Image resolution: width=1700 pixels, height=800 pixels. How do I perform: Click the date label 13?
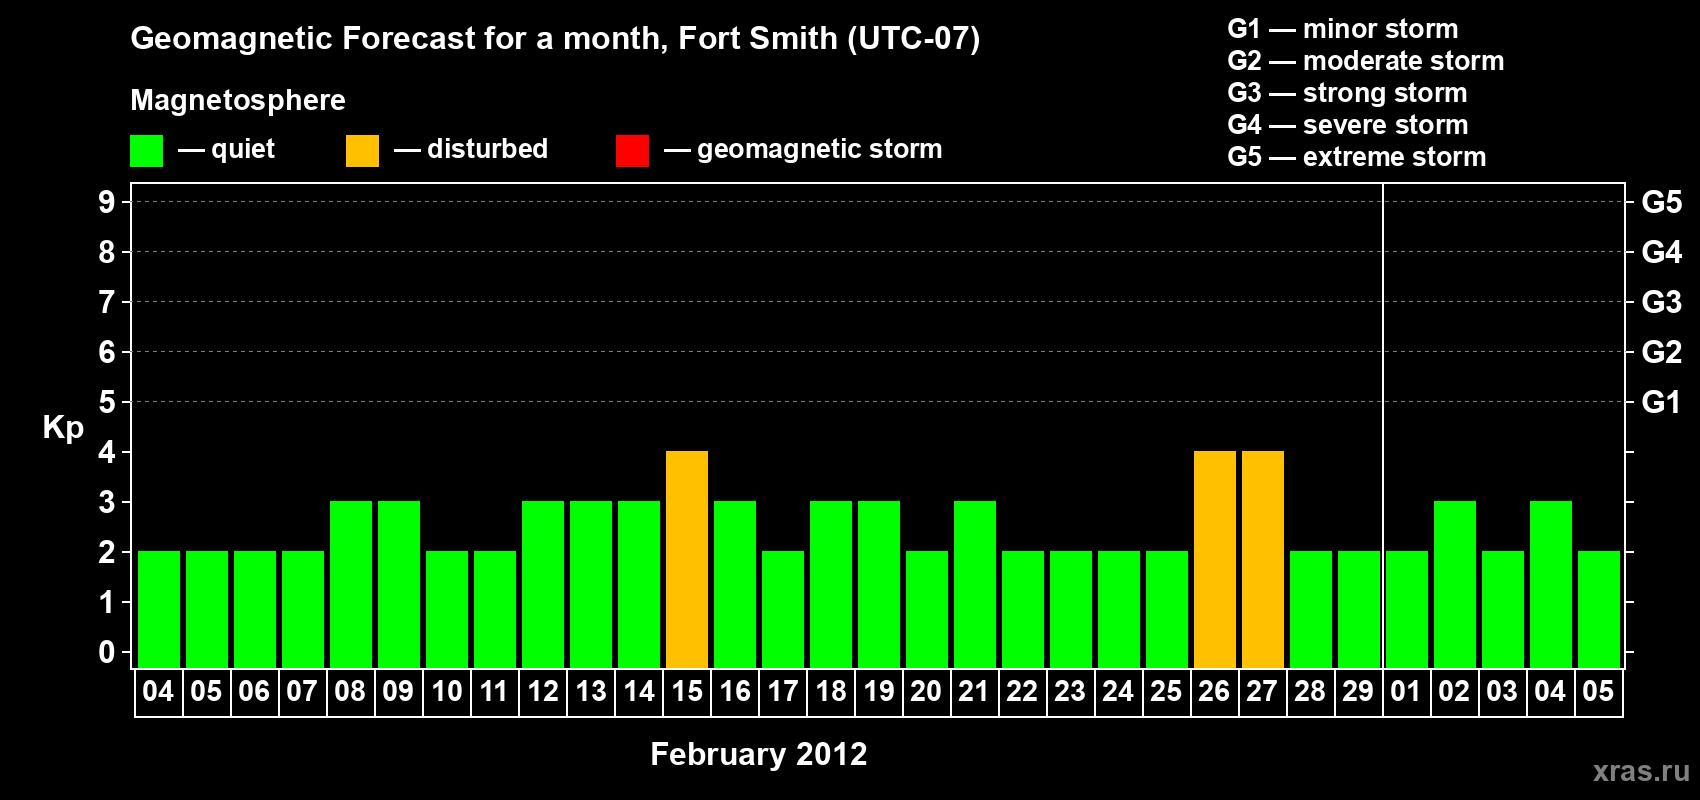tap(591, 692)
